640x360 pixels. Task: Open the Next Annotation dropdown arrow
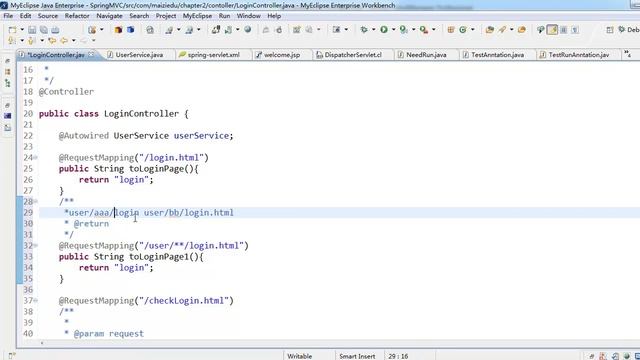click(22, 41)
